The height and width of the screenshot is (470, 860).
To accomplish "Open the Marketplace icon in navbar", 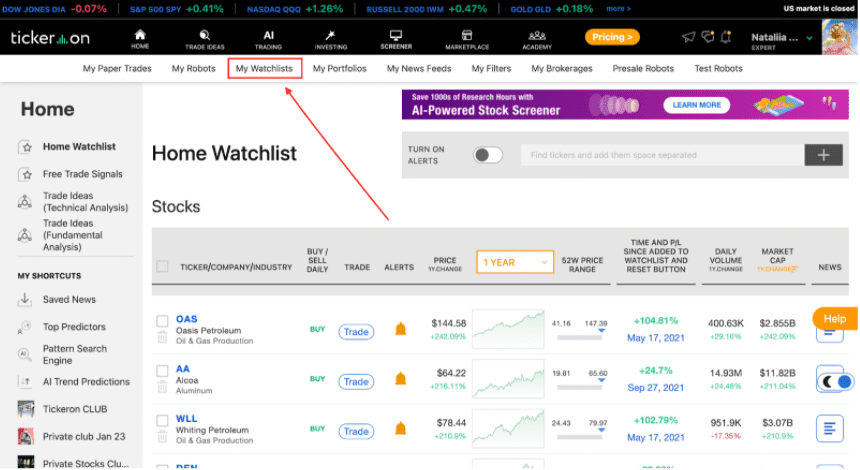I will click(x=467, y=36).
